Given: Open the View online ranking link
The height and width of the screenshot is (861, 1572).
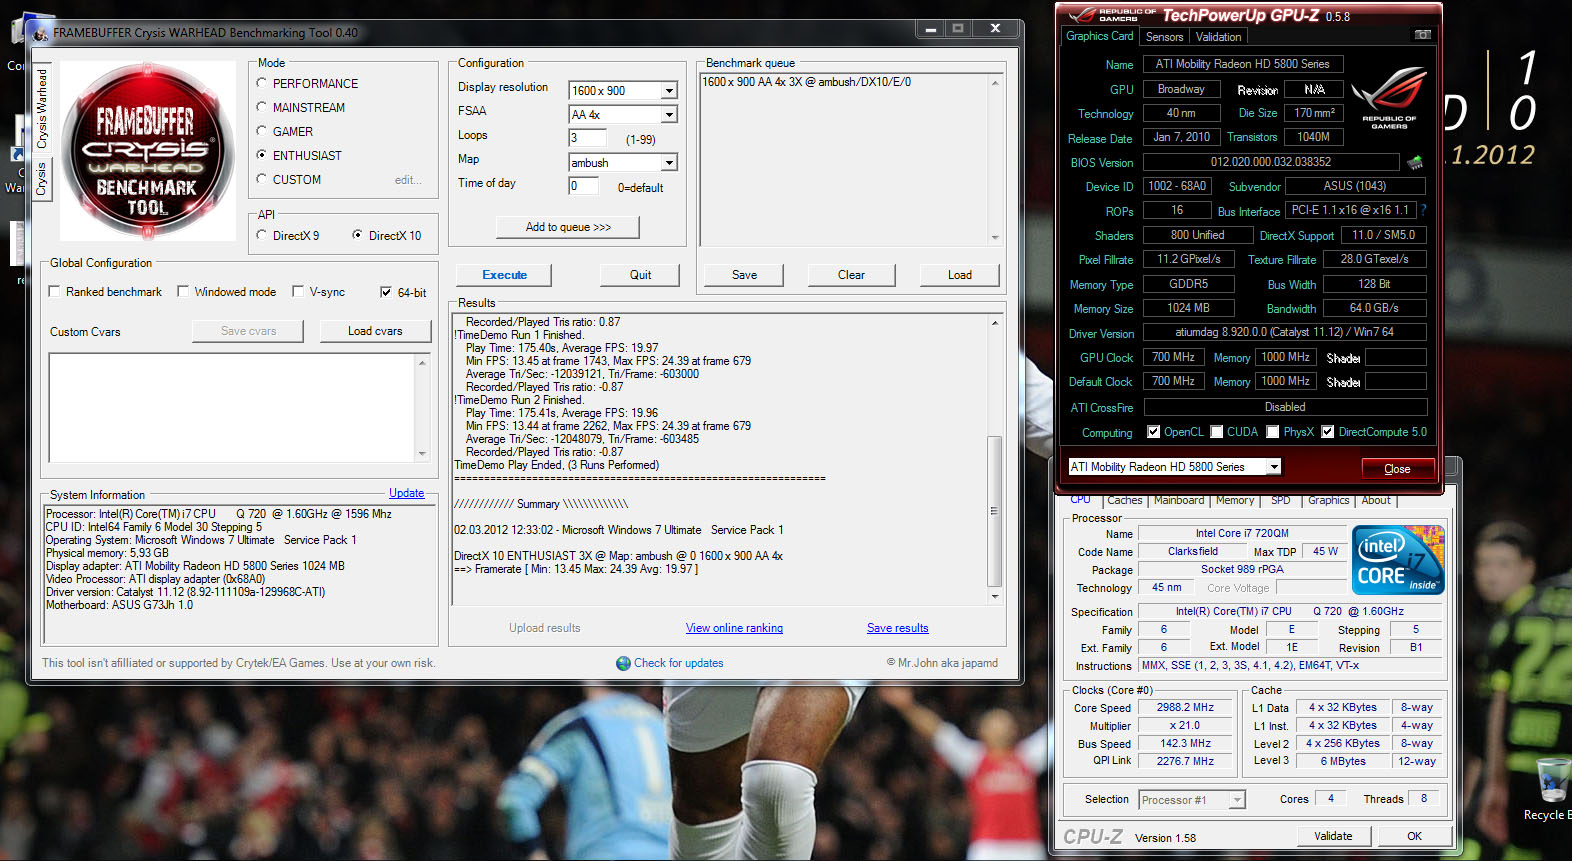Looking at the screenshot, I should point(734,628).
